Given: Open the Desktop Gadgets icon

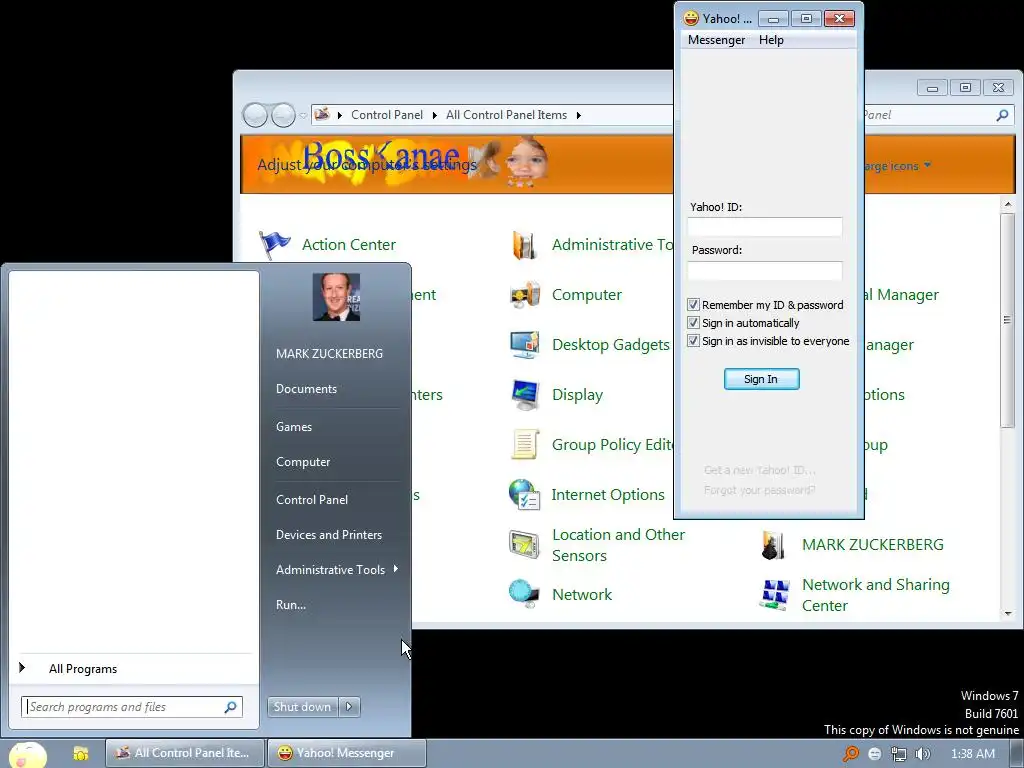Looking at the screenshot, I should click(x=524, y=345).
